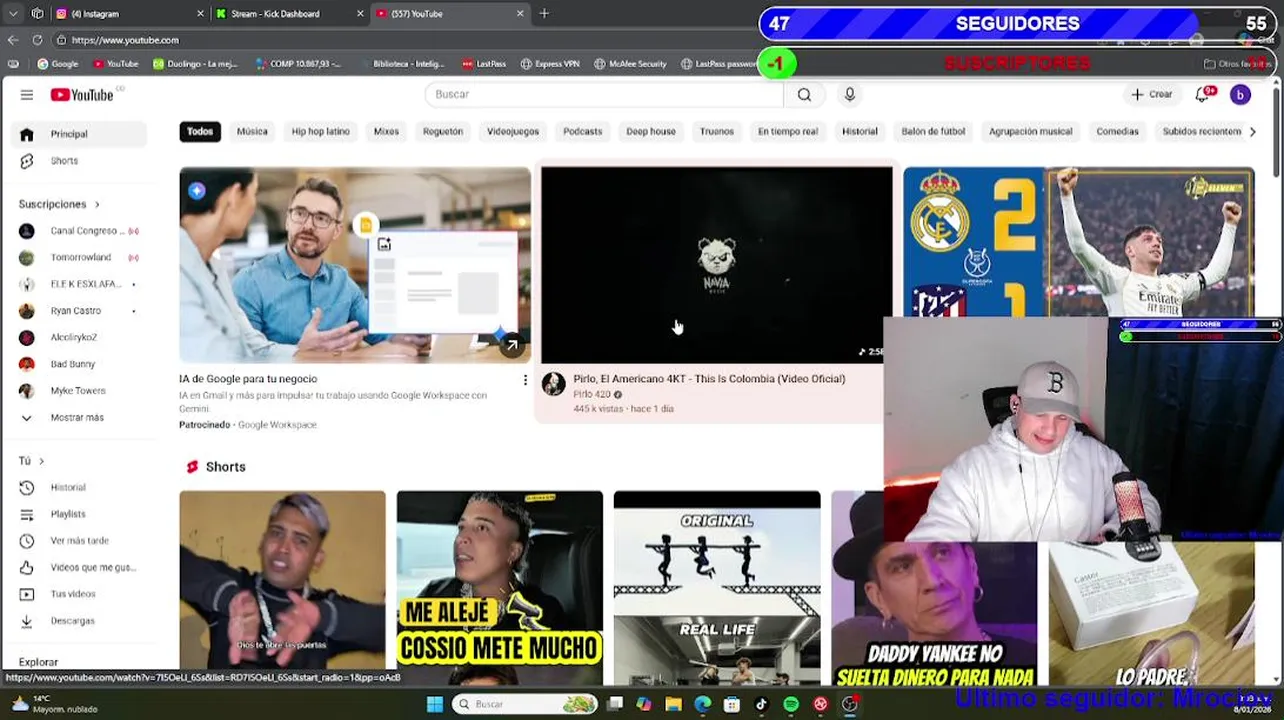The height and width of the screenshot is (720, 1284).
Task: Open Ver más tarde in the sidebar
Action: [80, 541]
